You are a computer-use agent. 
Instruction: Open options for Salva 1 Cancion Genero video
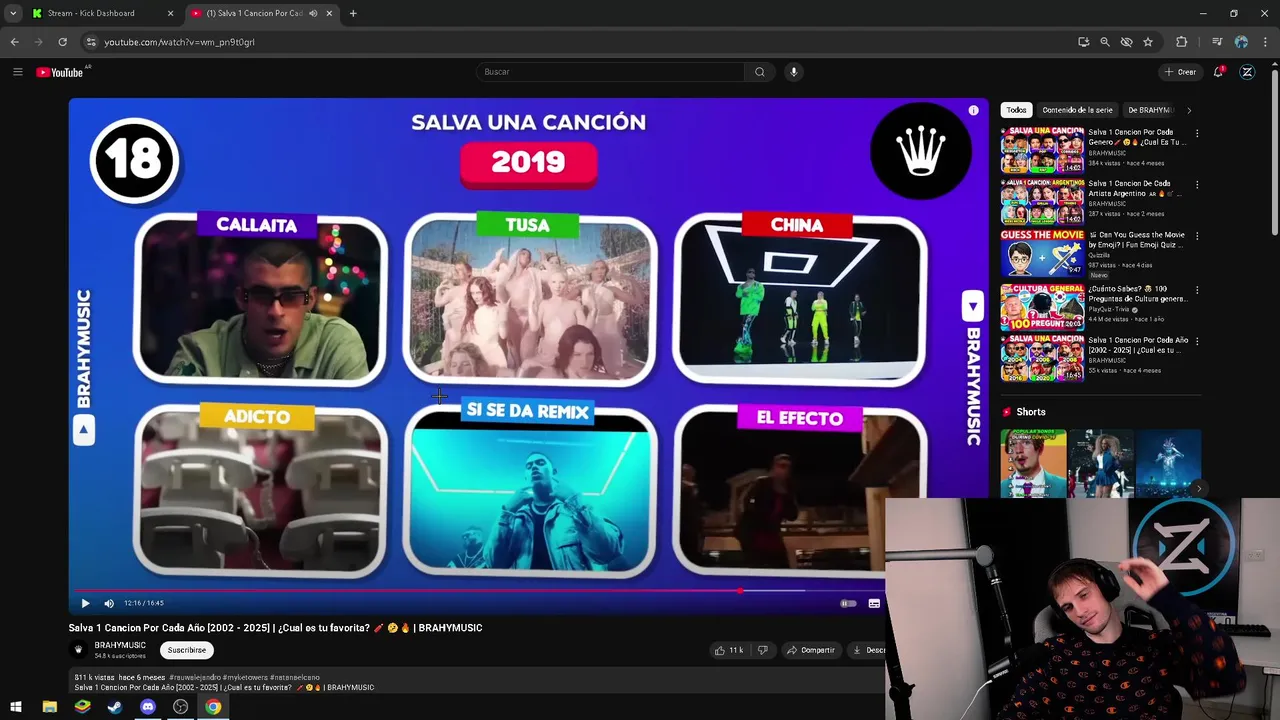click(x=1196, y=133)
